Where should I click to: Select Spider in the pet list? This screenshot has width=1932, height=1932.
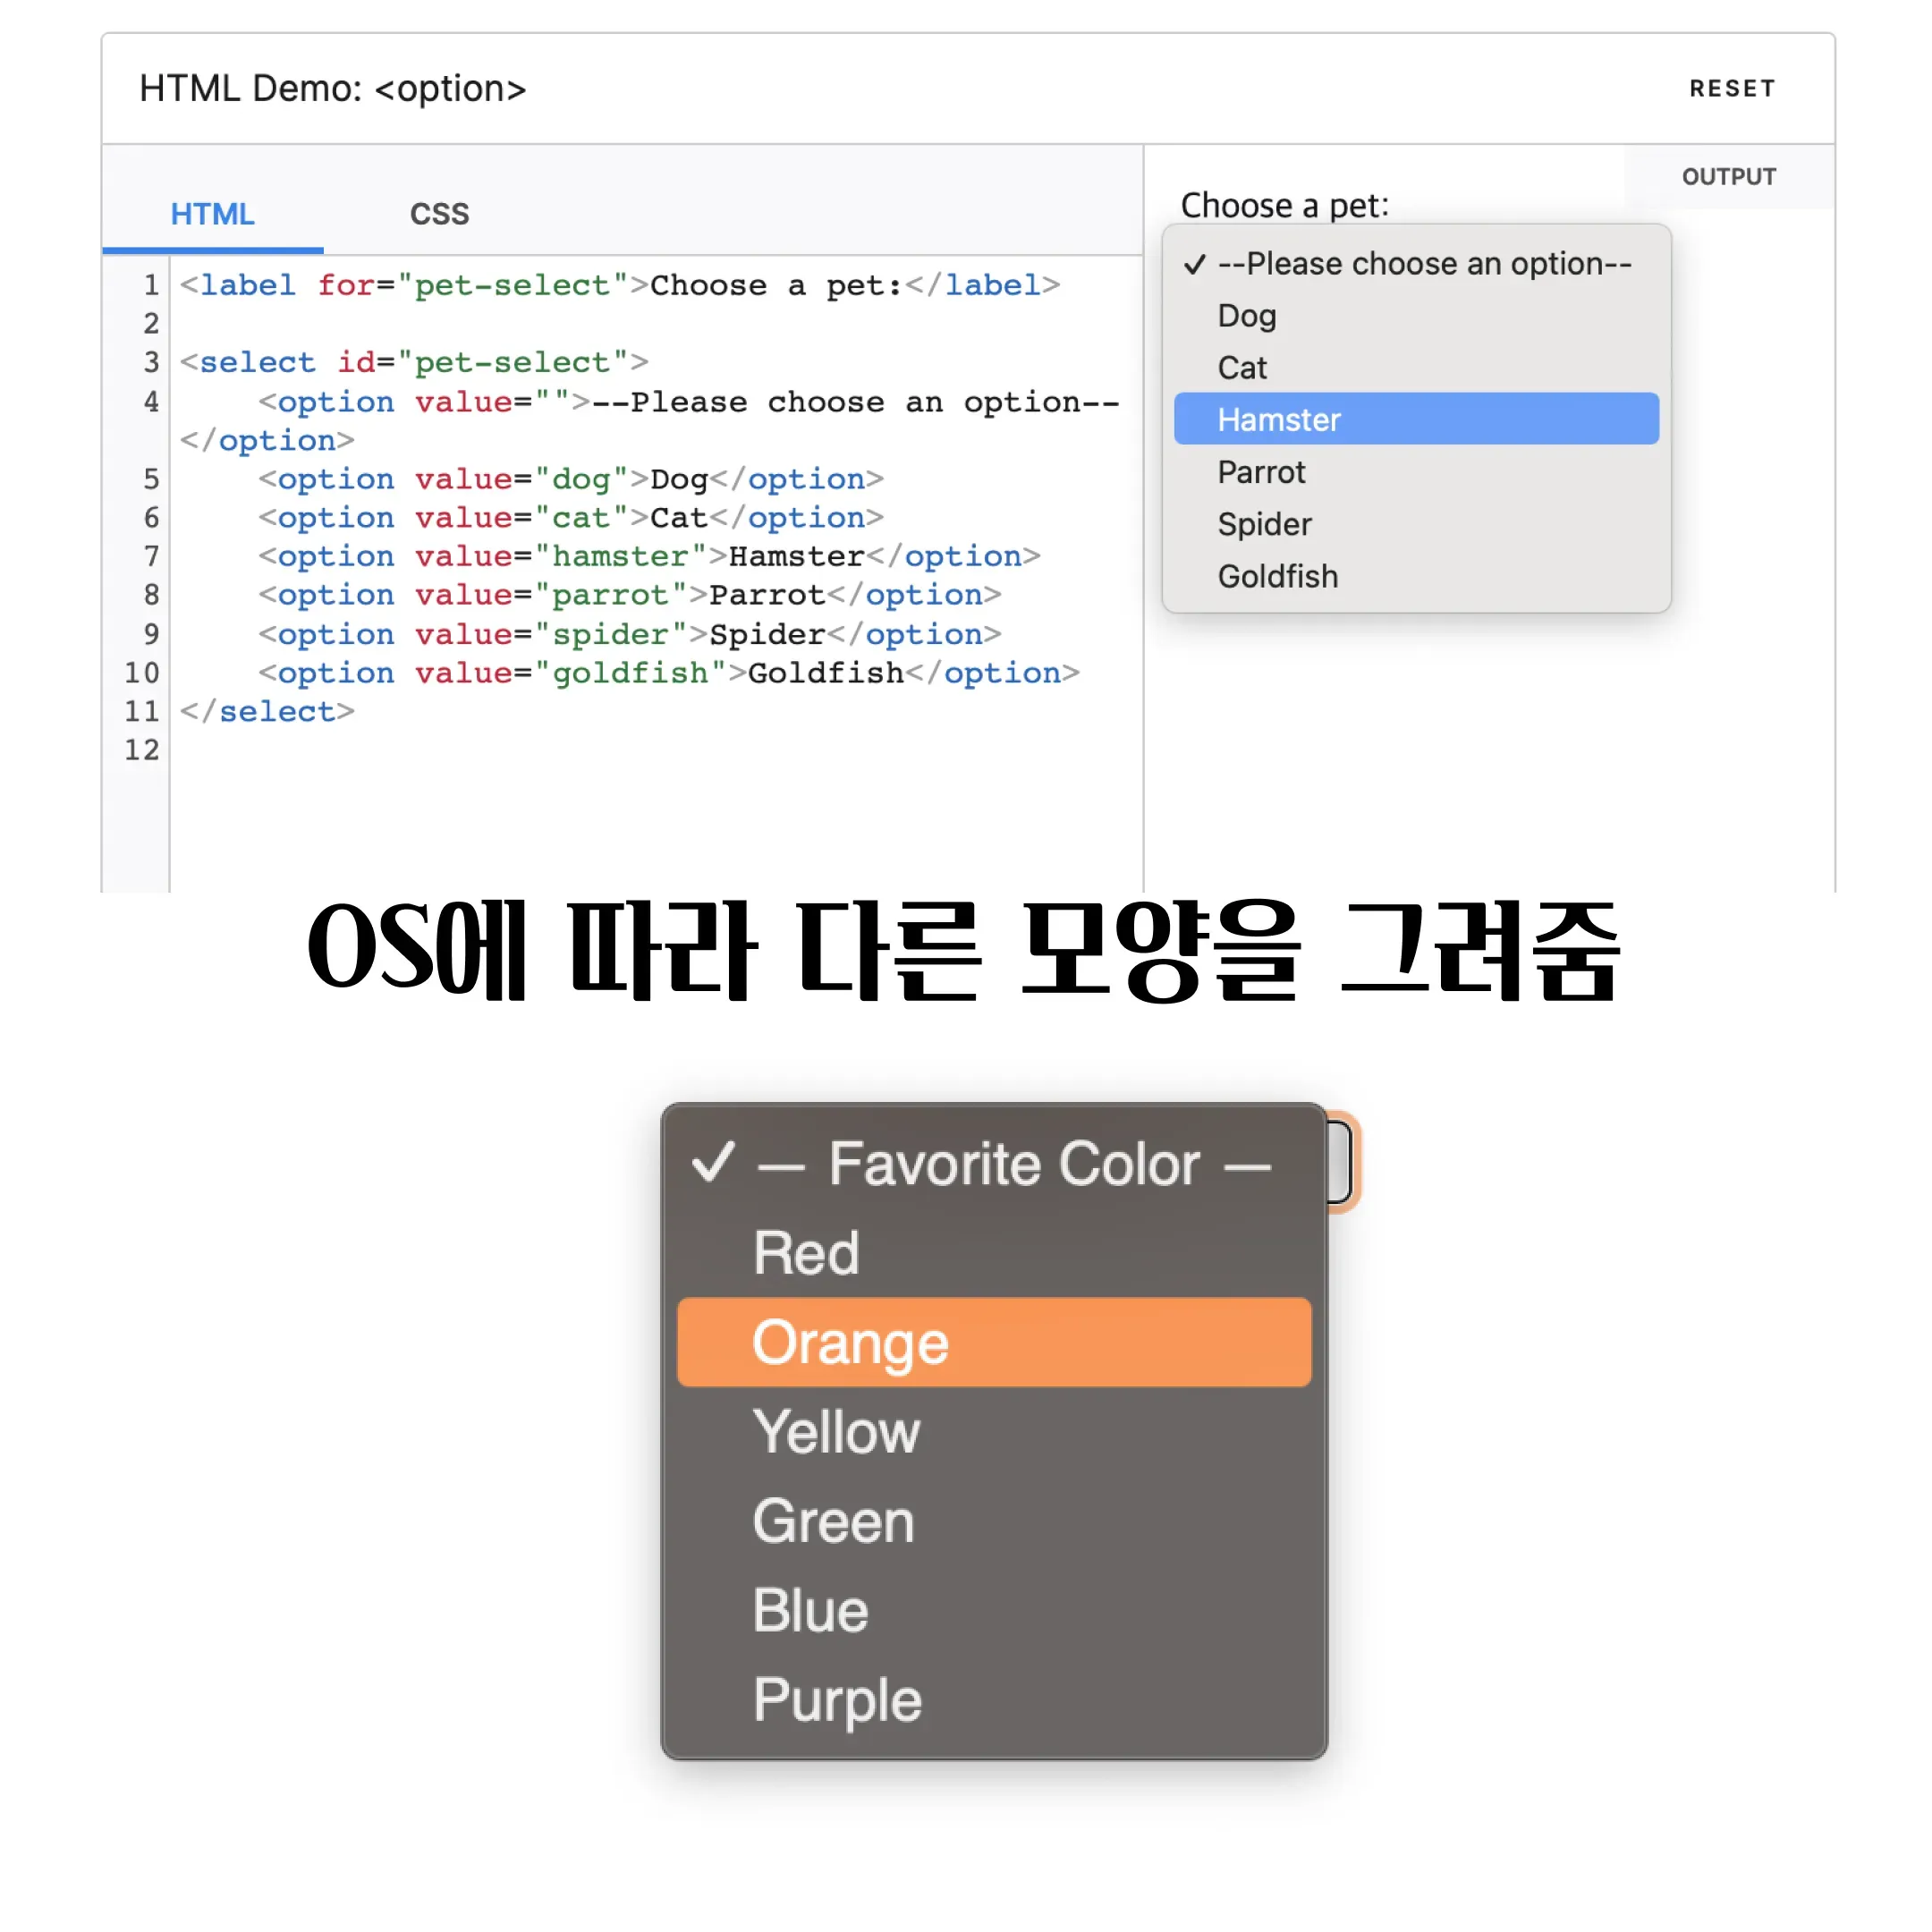1264,524
